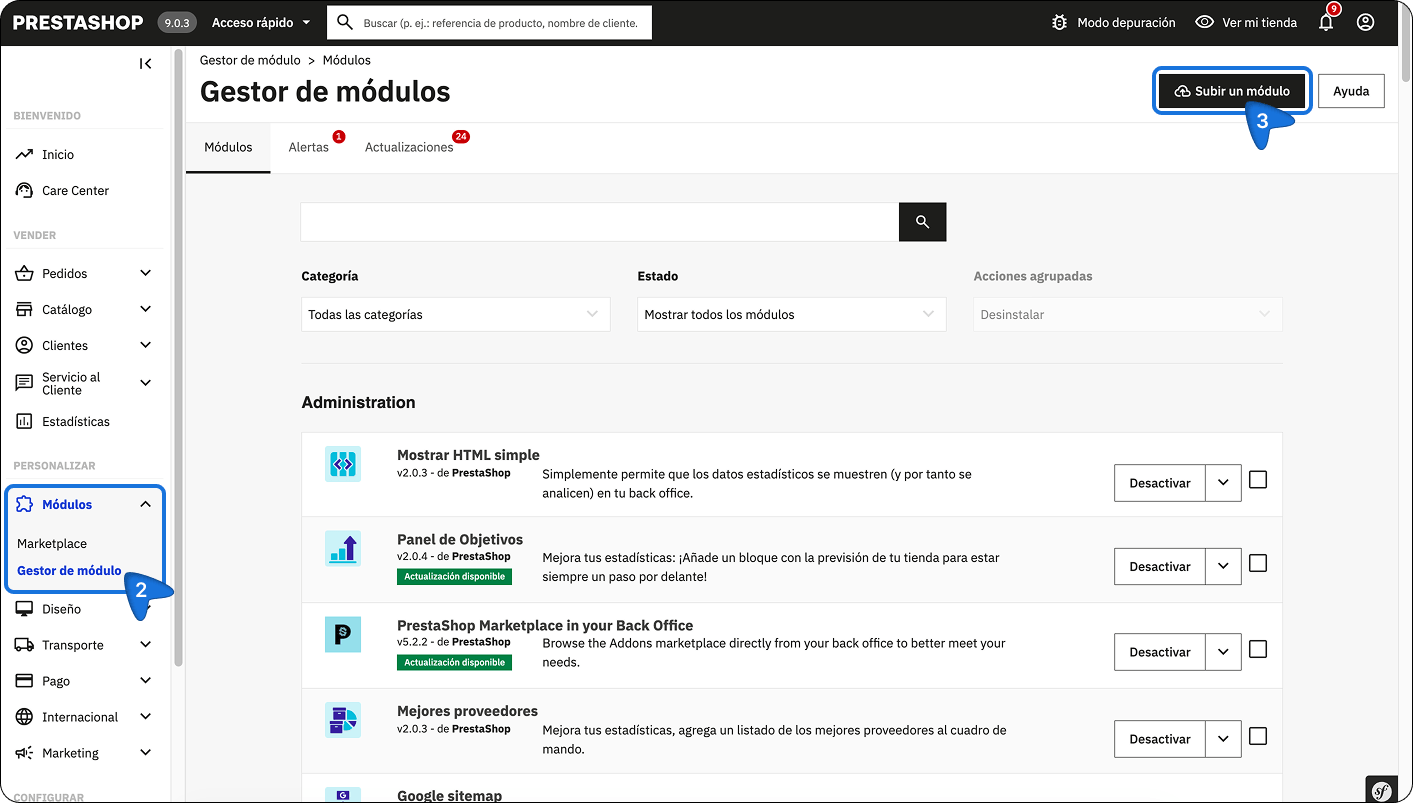Deactivate the Mostrar HTML simple module
The height and width of the screenshot is (803, 1413).
pos(1160,483)
